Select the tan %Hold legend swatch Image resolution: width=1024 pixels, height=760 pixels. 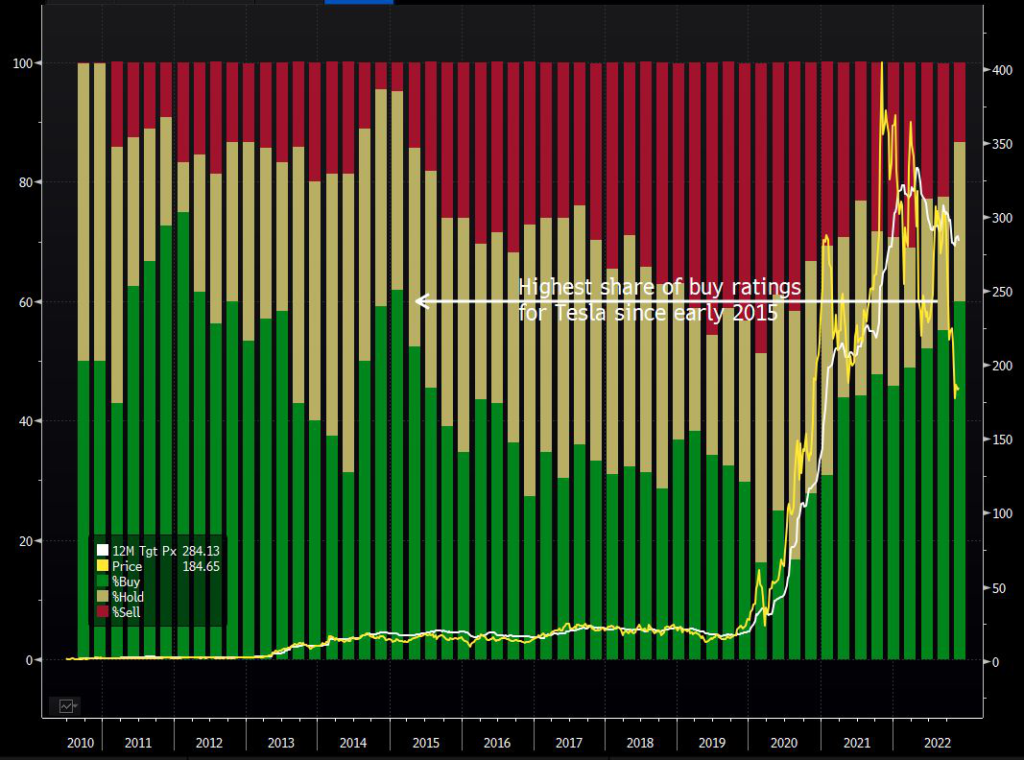pyautogui.click(x=102, y=597)
